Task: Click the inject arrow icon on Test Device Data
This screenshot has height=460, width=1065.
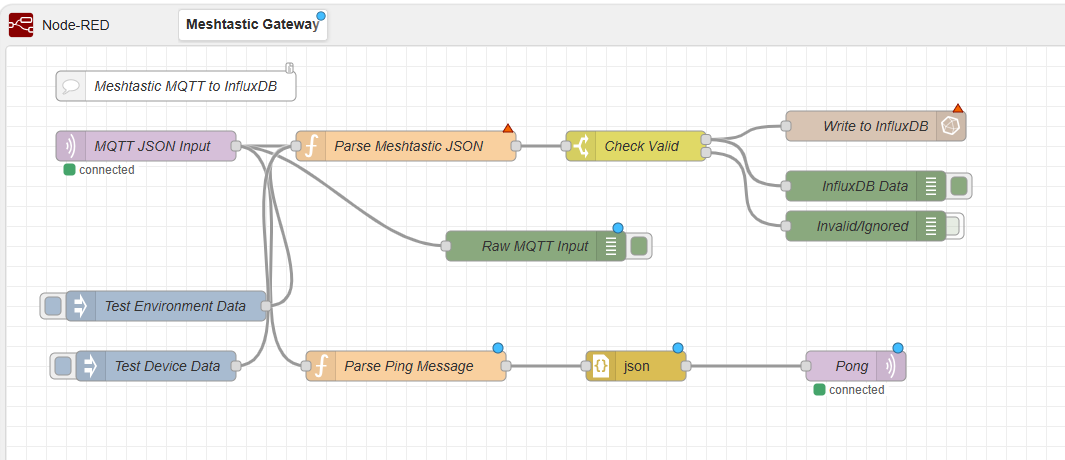Action: coord(90,366)
